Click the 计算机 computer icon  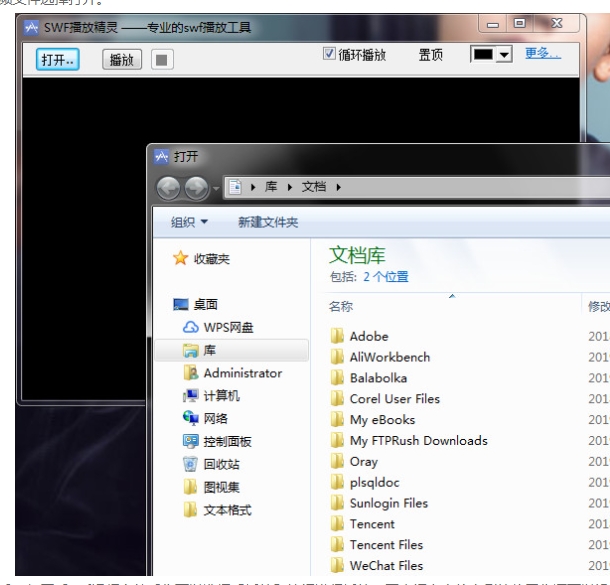tap(191, 396)
